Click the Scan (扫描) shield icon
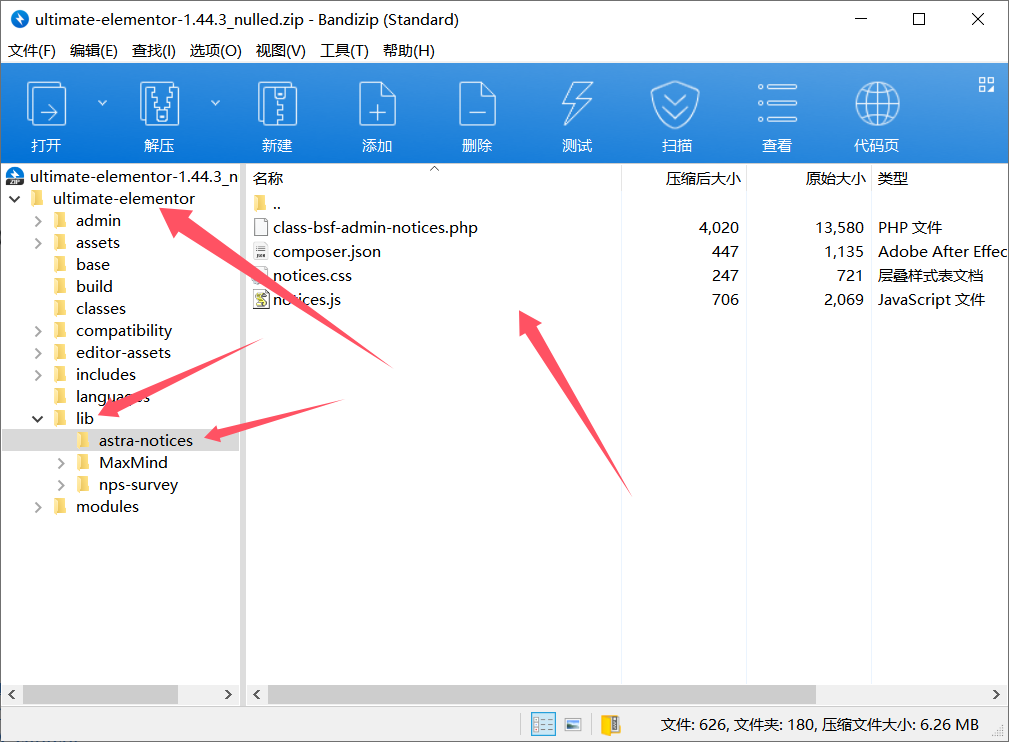The height and width of the screenshot is (742, 1009). pos(674,104)
